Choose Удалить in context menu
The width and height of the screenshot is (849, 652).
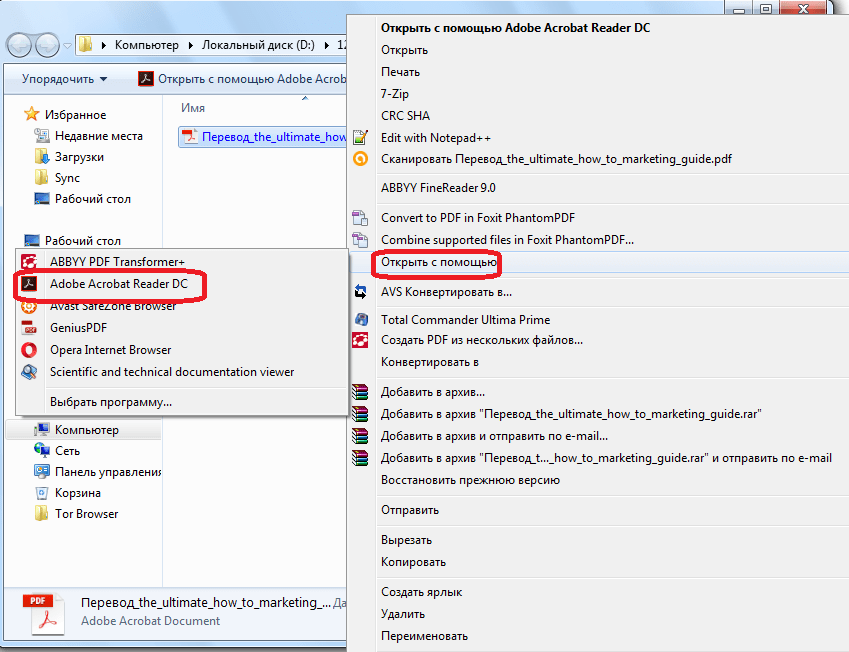pos(403,614)
